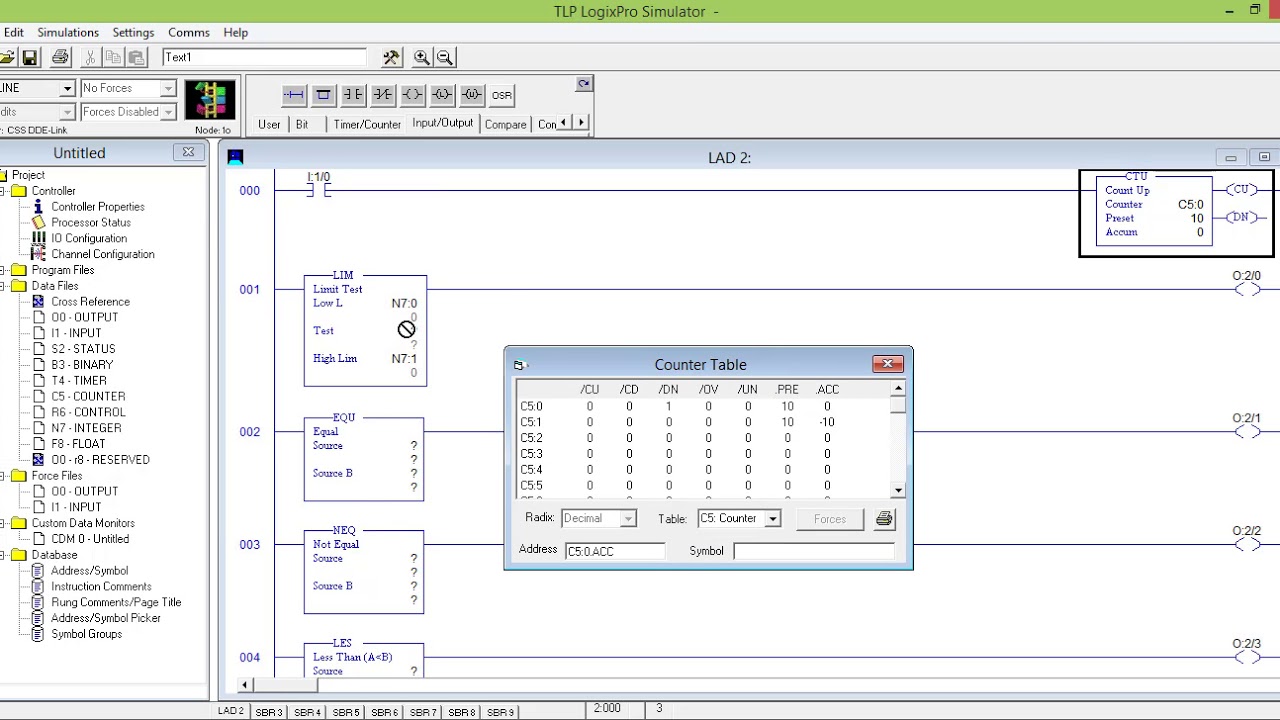Select the SBR 3 ladder tab
Screen dimensions: 1280x720
(x=268, y=712)
